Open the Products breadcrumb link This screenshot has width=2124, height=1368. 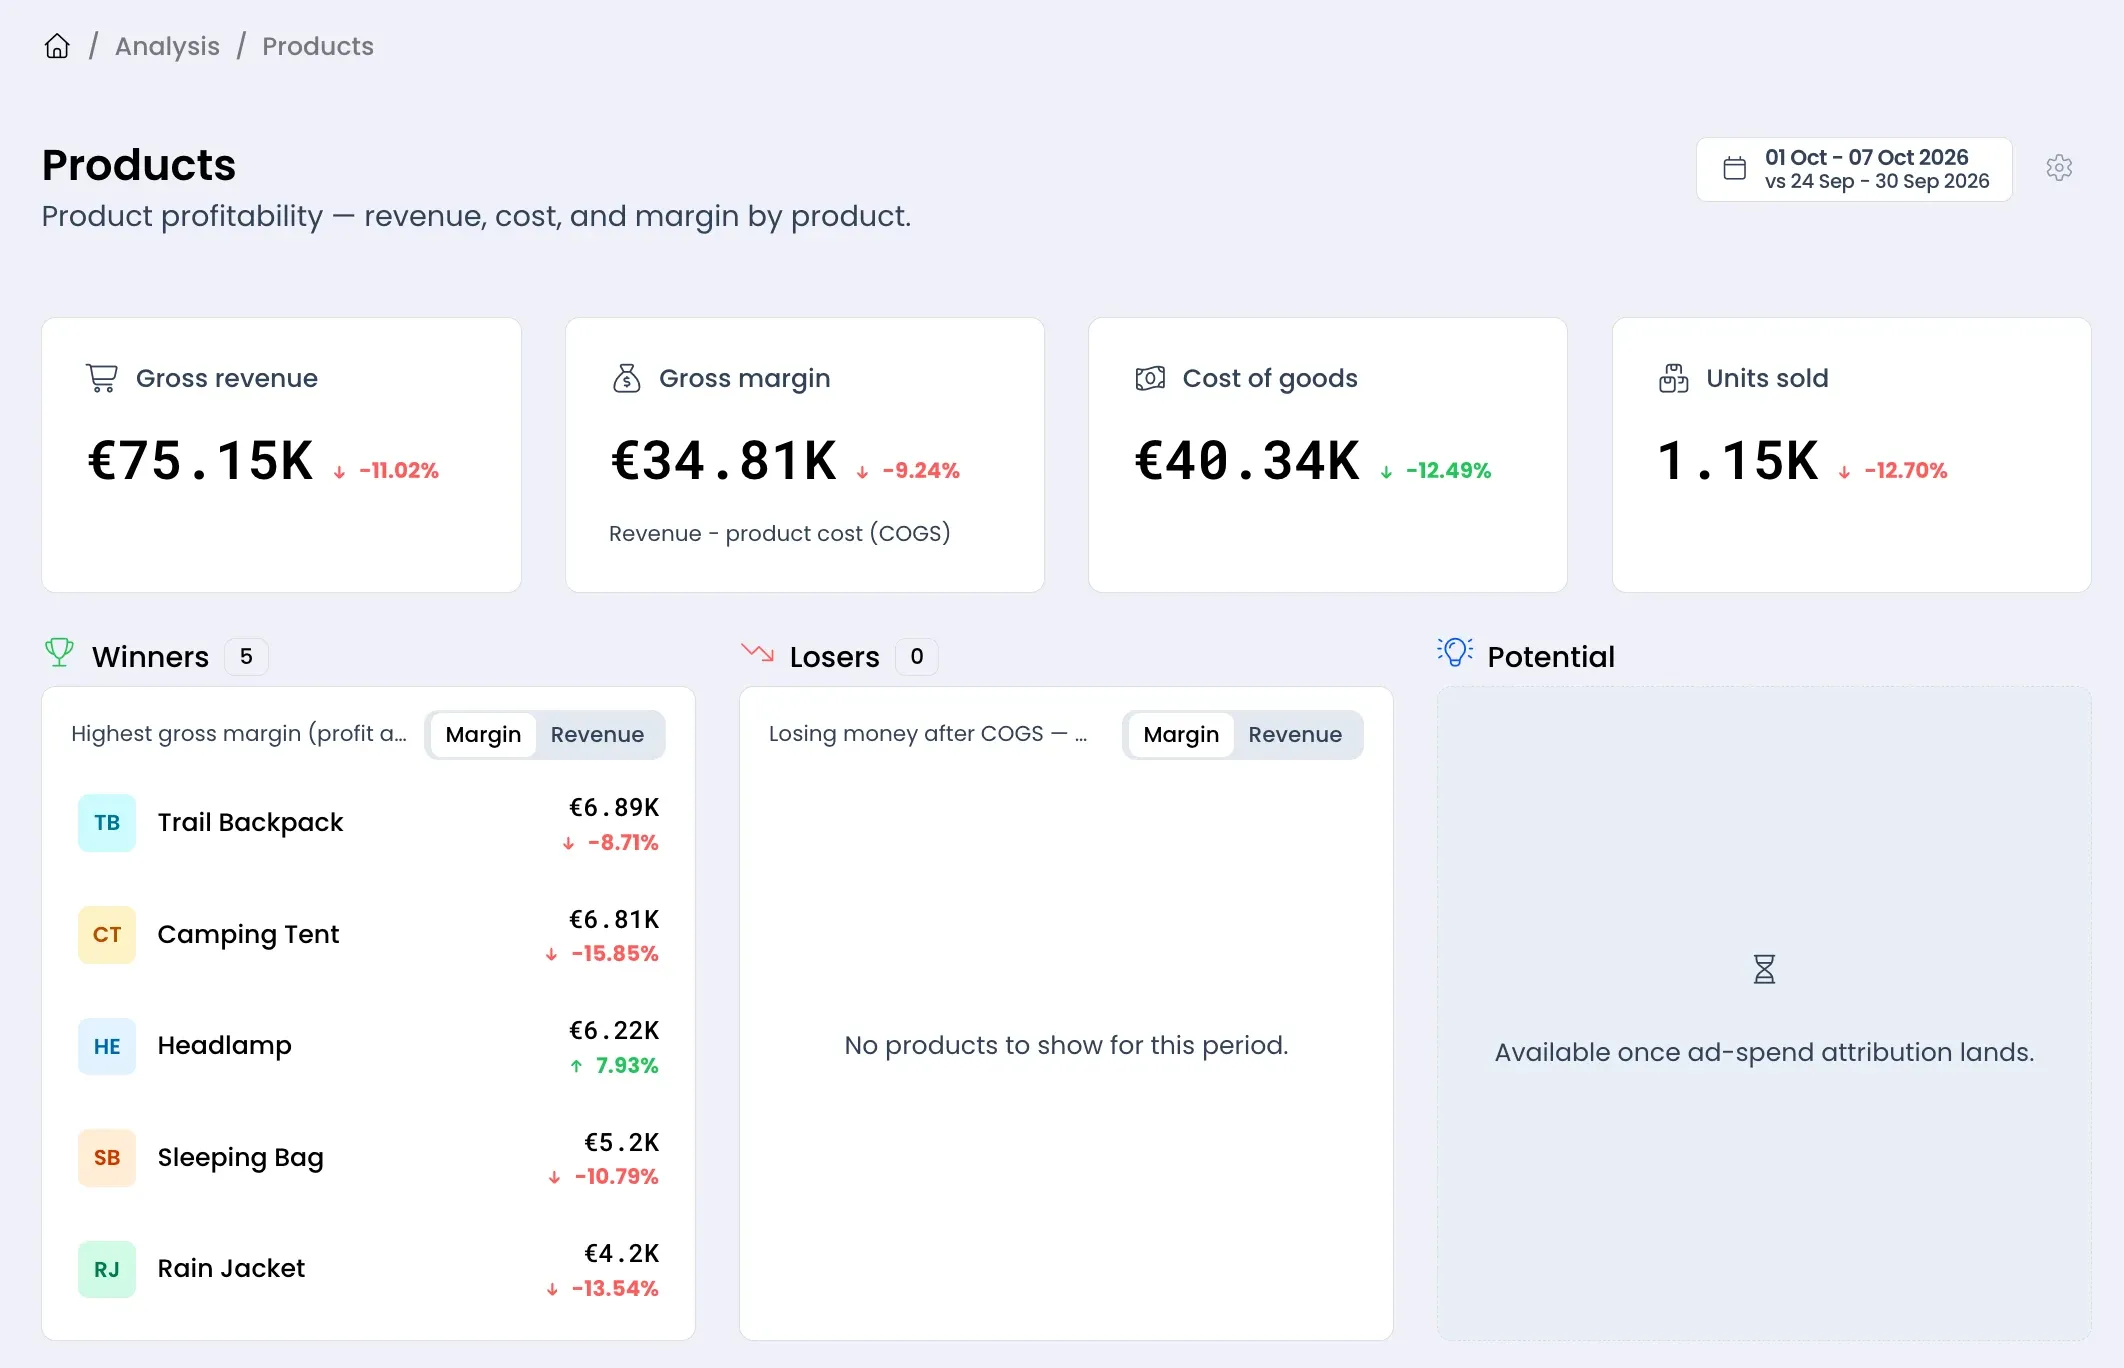pos(318,46)
